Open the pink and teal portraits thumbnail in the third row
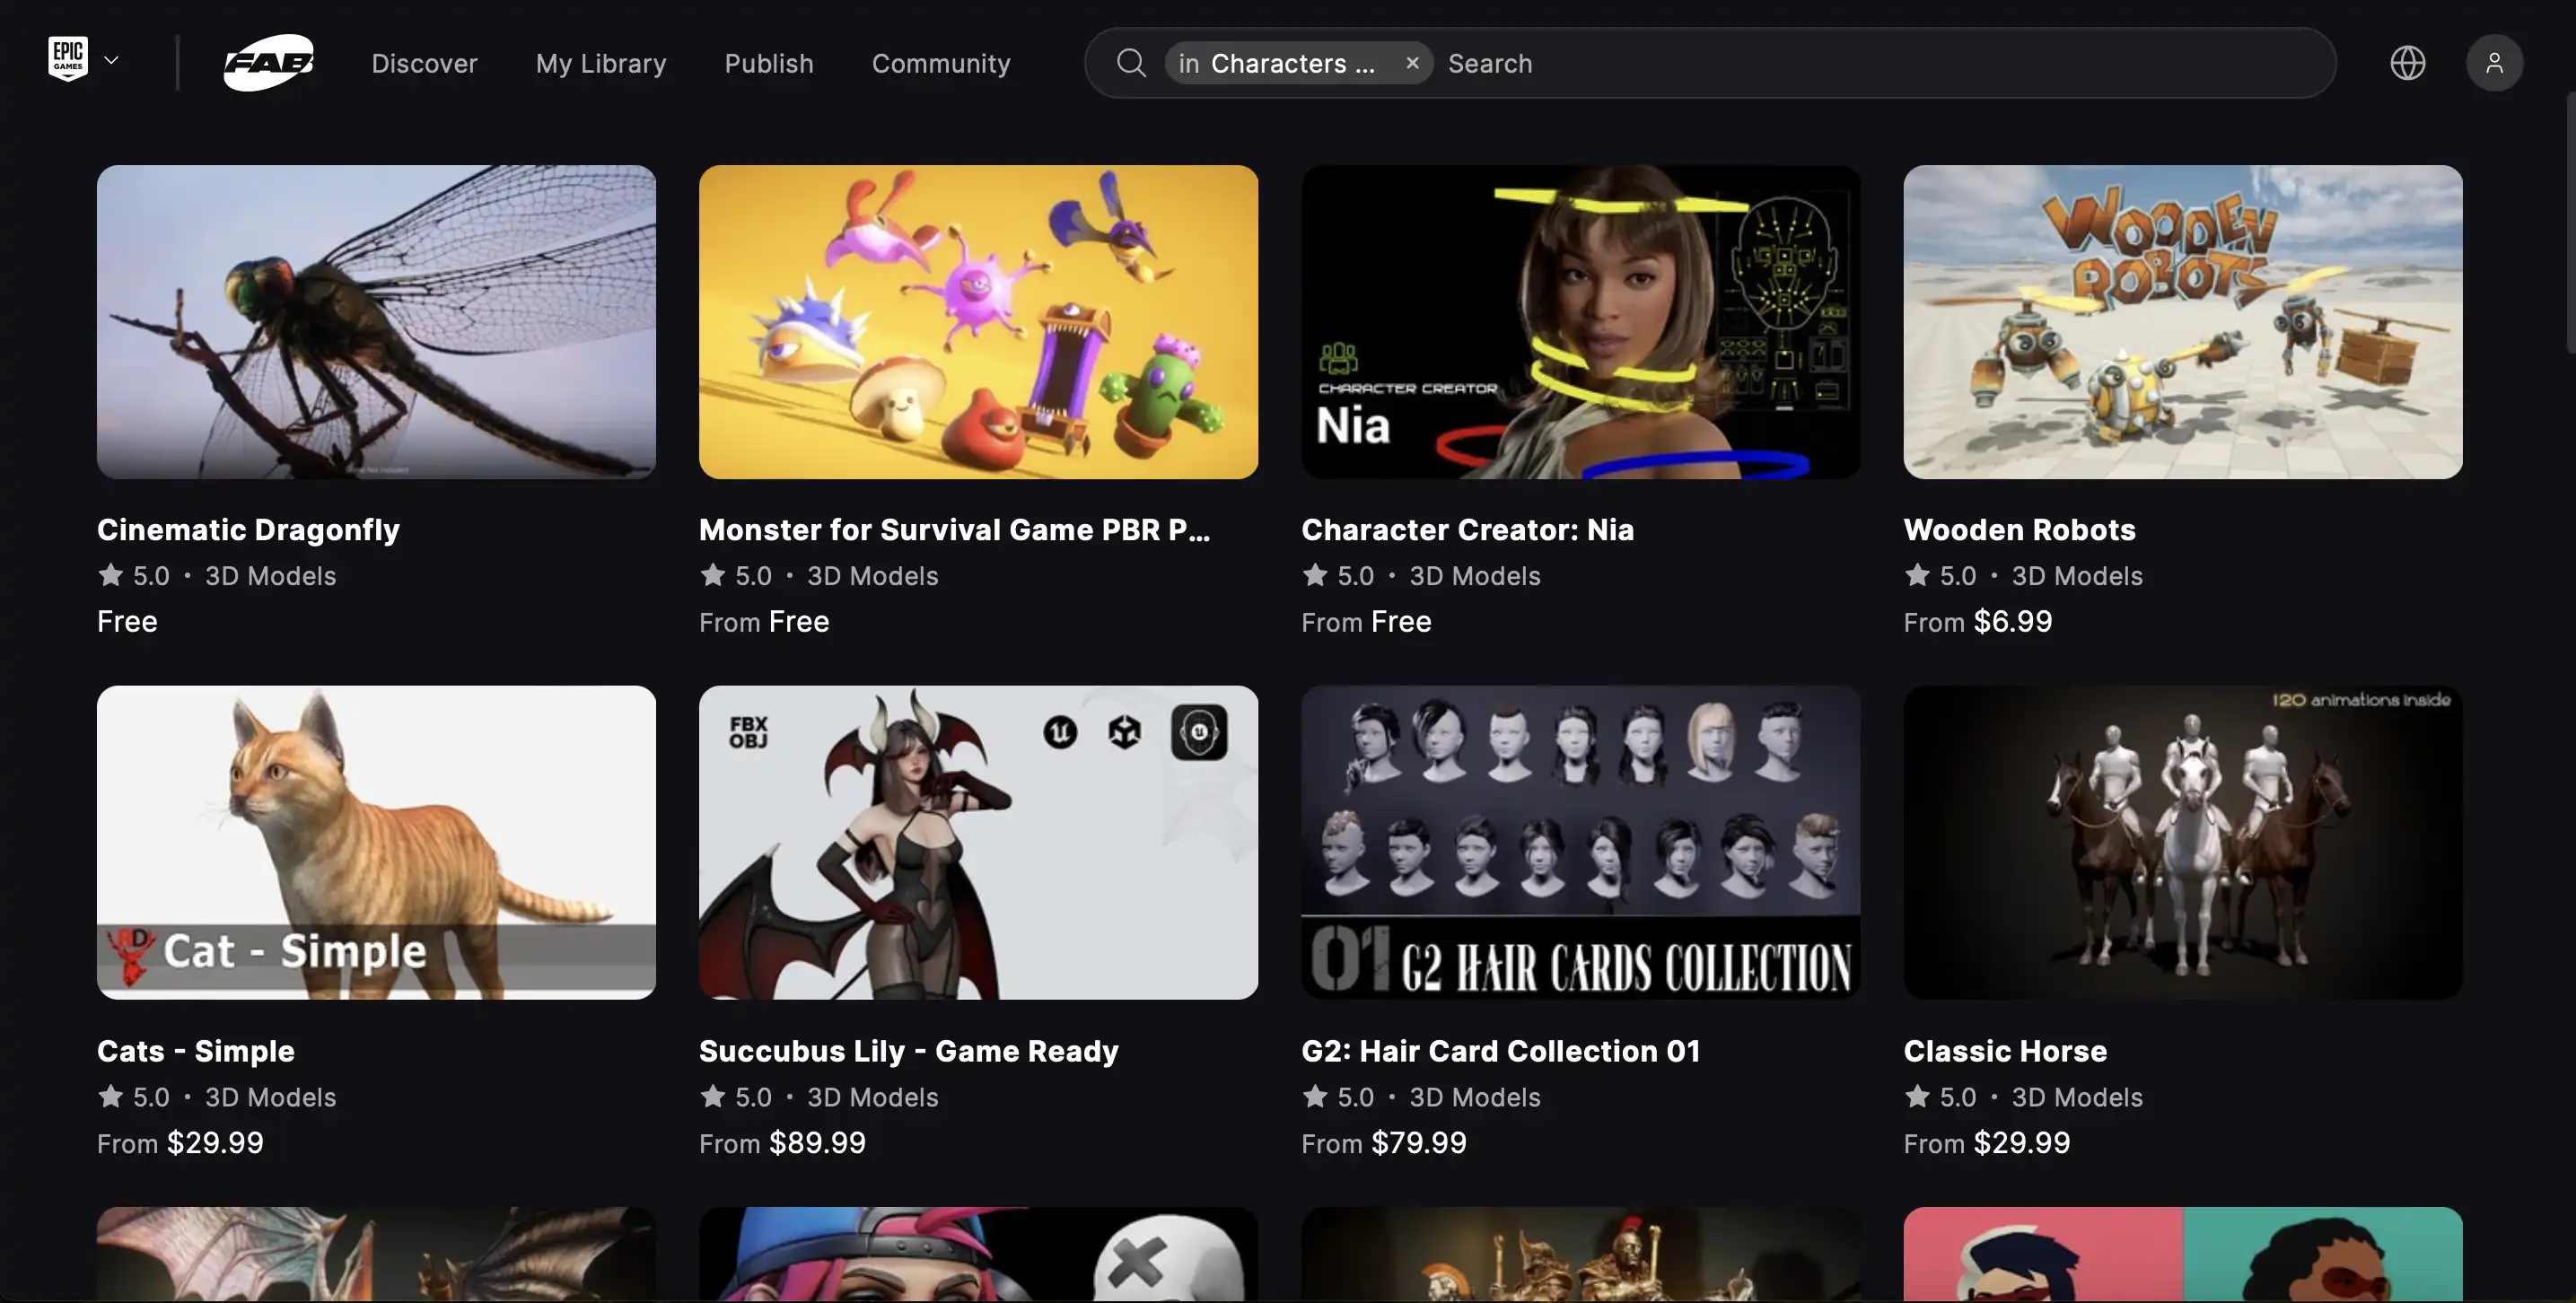This screenshot has height=1303, width=2576. click(2183, 1254)
